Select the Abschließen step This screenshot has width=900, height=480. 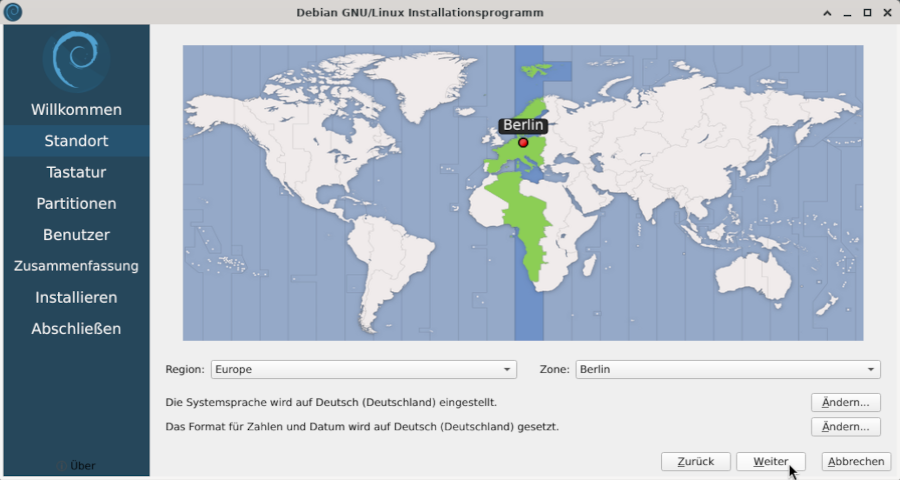tap(76, 328)
